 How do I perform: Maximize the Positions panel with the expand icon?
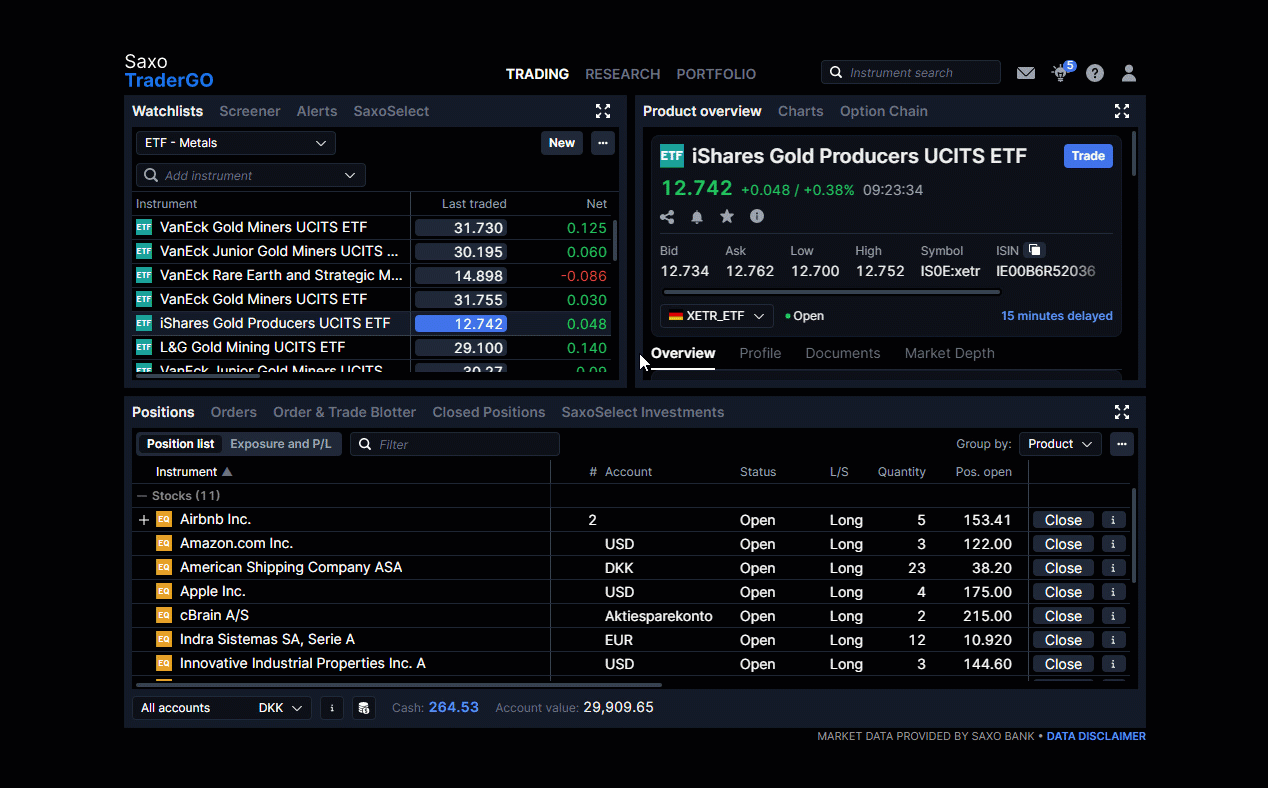[1121, 411]
